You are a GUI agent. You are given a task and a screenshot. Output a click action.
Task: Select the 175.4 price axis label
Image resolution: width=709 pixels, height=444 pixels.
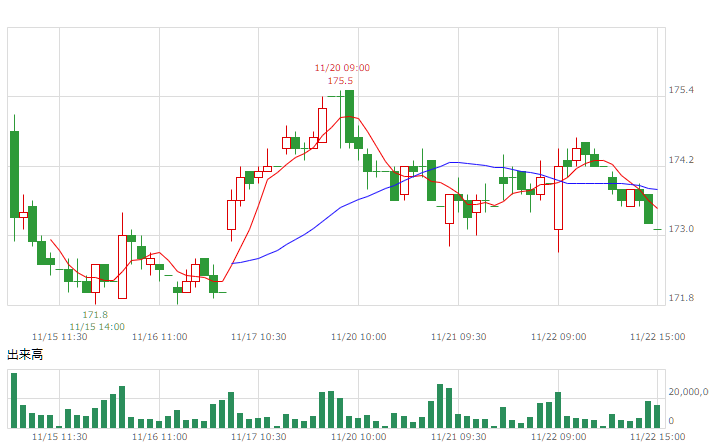(681, 90)
